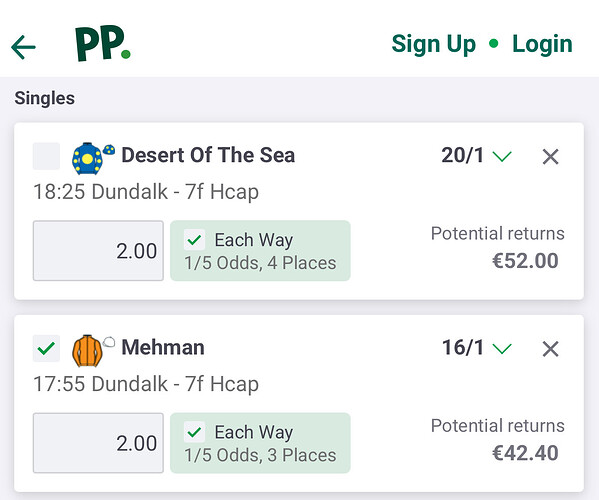Expand the 16/1 odds dropdown

click(x=502, y=348)
